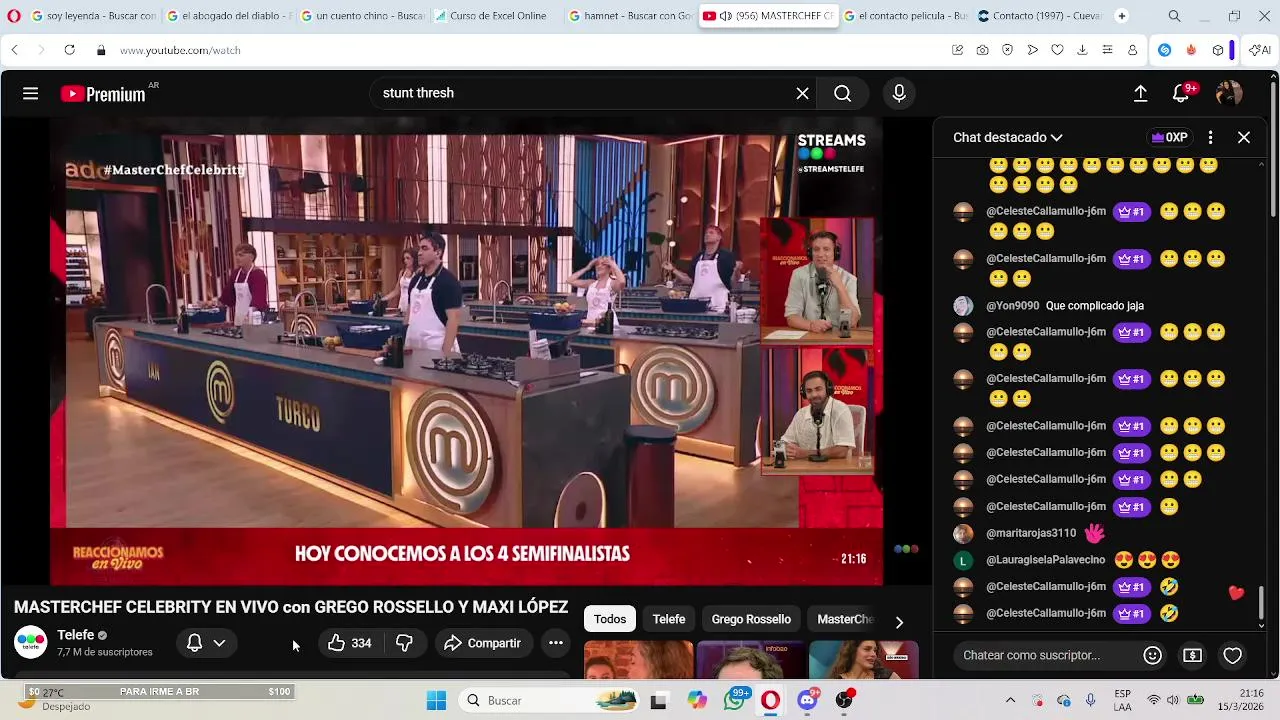Open the extensions cube icon
The height and width of the screenshot is (720, 1280).
(x=1217, y=50)
